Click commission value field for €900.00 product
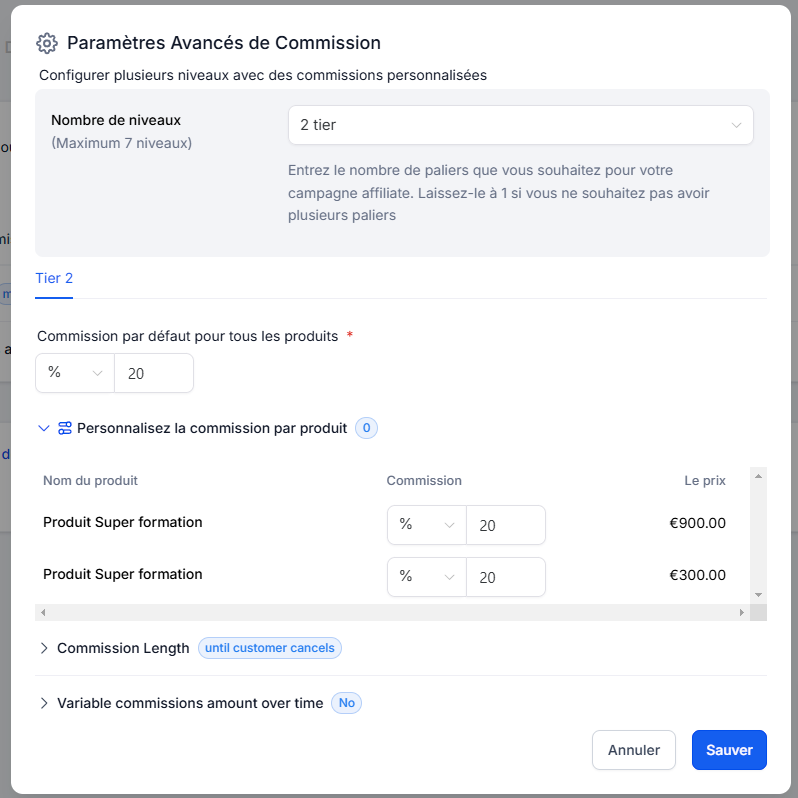This screenshot has width=798, height=798. [x=506, y=525]
